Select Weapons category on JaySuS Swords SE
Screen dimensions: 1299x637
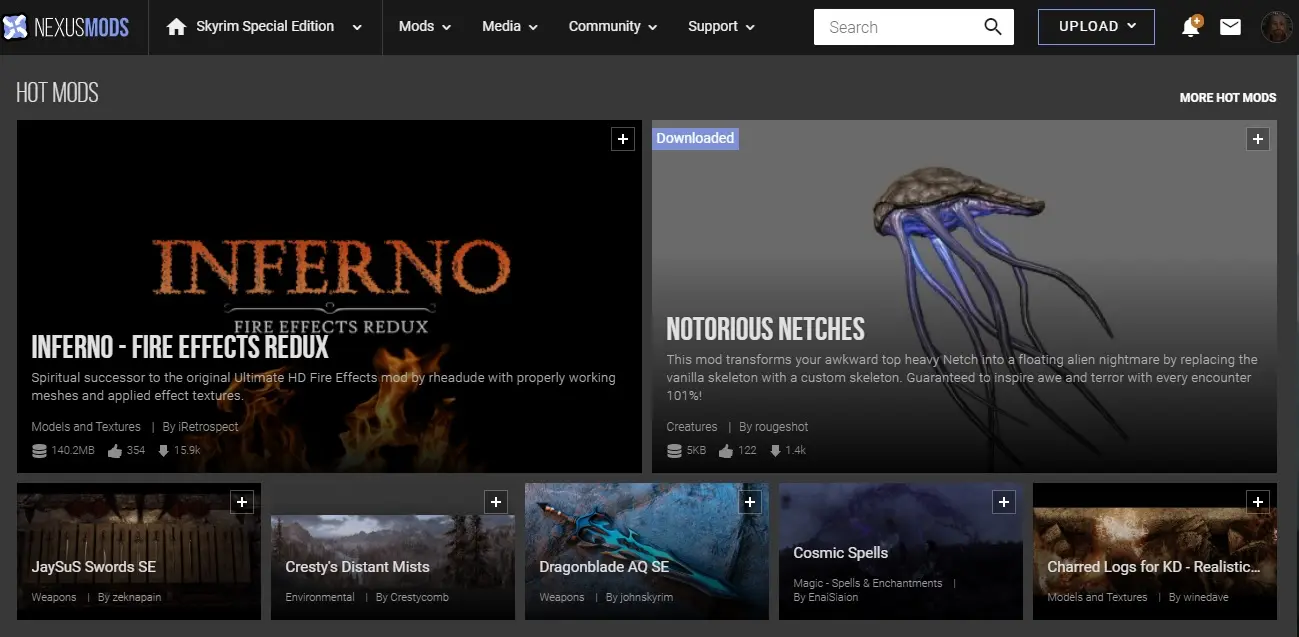(54, 598)
